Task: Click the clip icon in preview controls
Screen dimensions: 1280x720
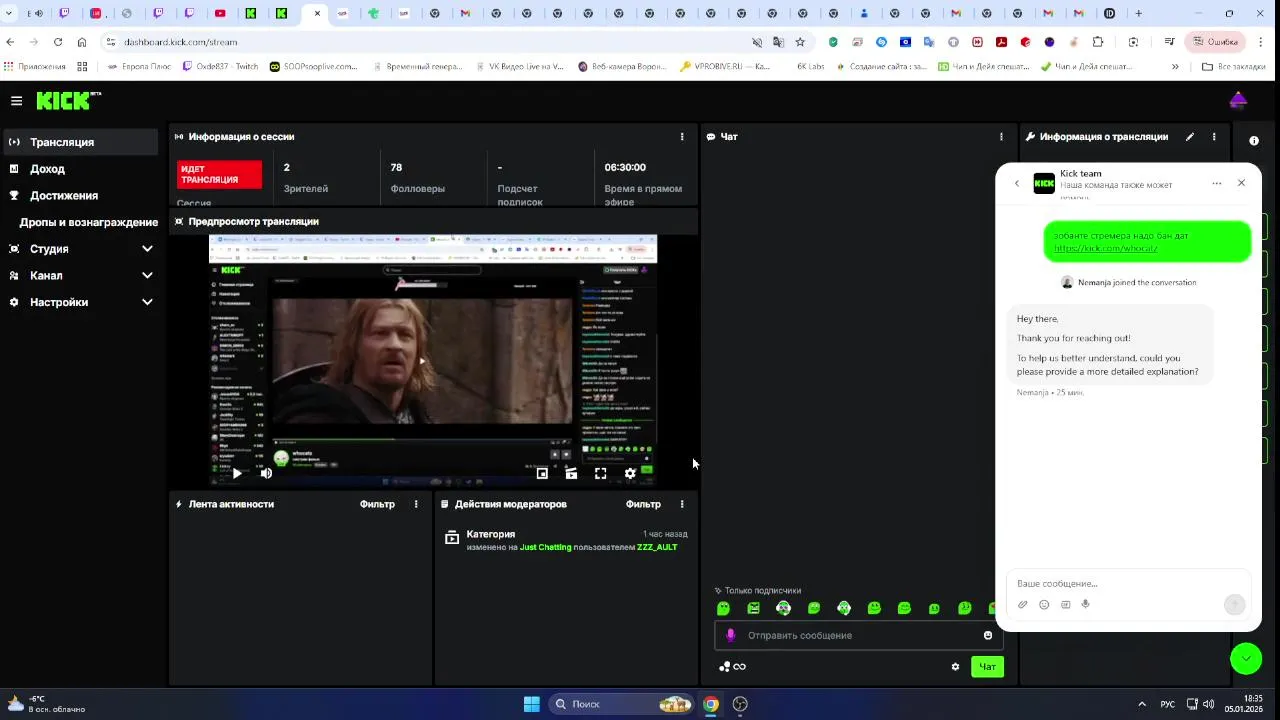Action: point(571,473)
